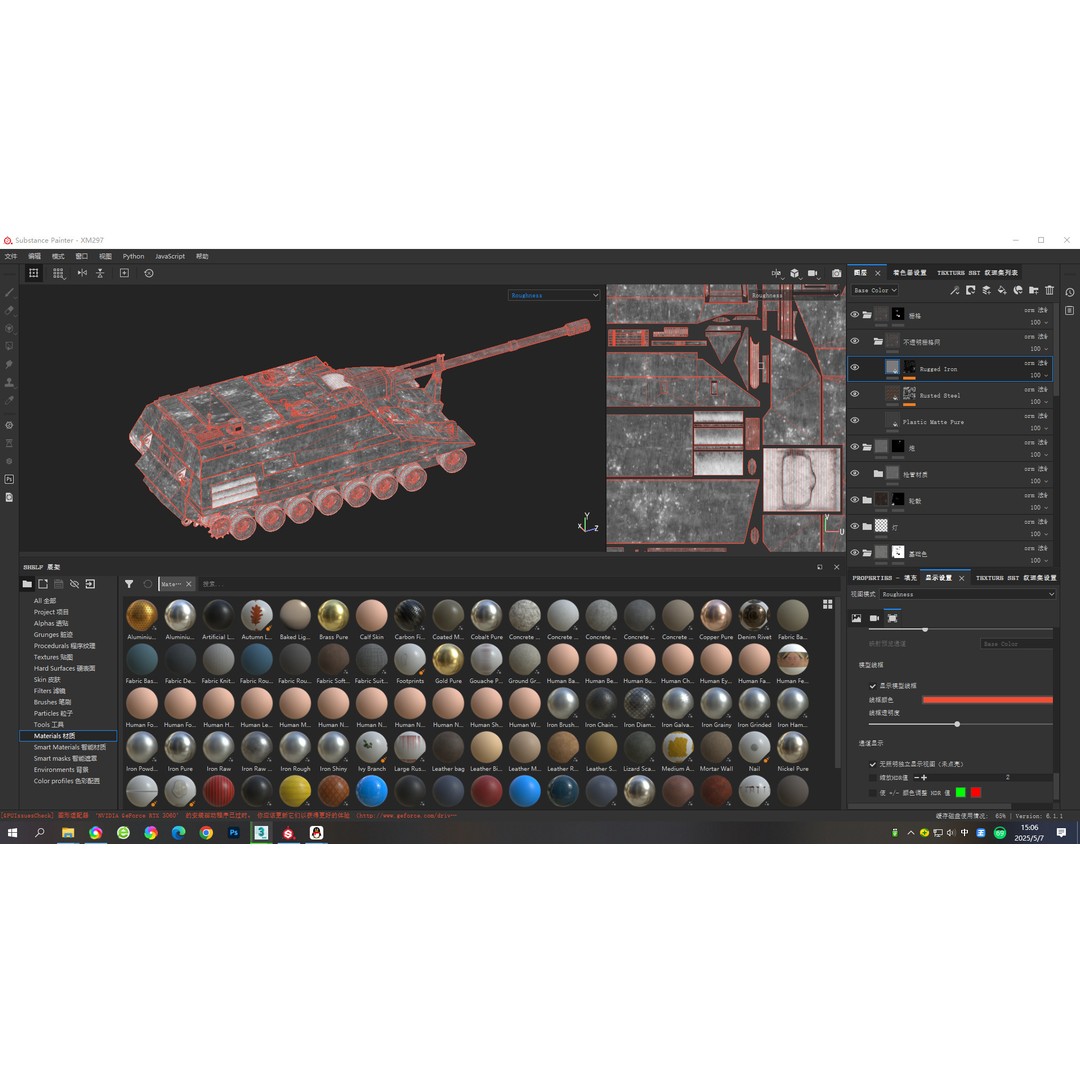Click the Windows Start button
The width and height of the screenshot is (1080, 1080).
(x=12, y=833)
